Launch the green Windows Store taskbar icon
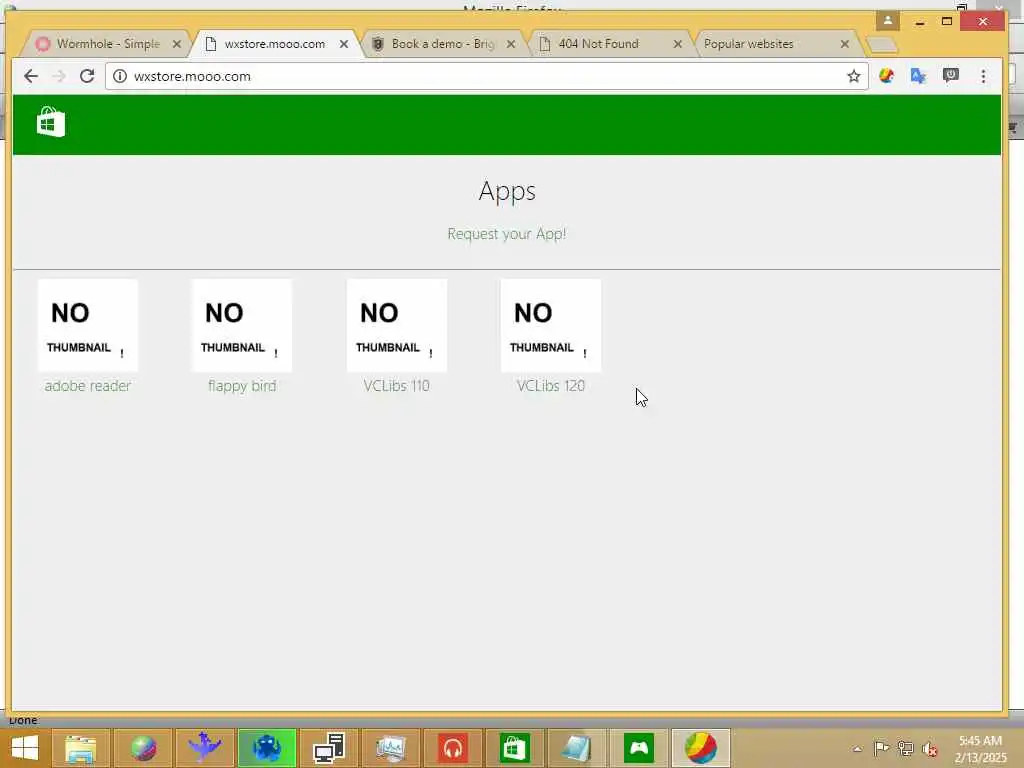 (515, 748)
